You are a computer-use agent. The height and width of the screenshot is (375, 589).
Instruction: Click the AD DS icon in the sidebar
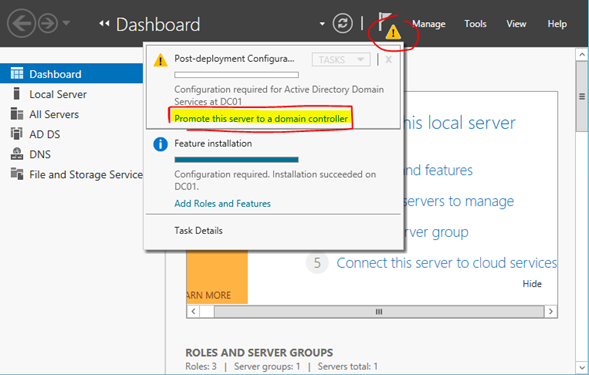(17, 134)
